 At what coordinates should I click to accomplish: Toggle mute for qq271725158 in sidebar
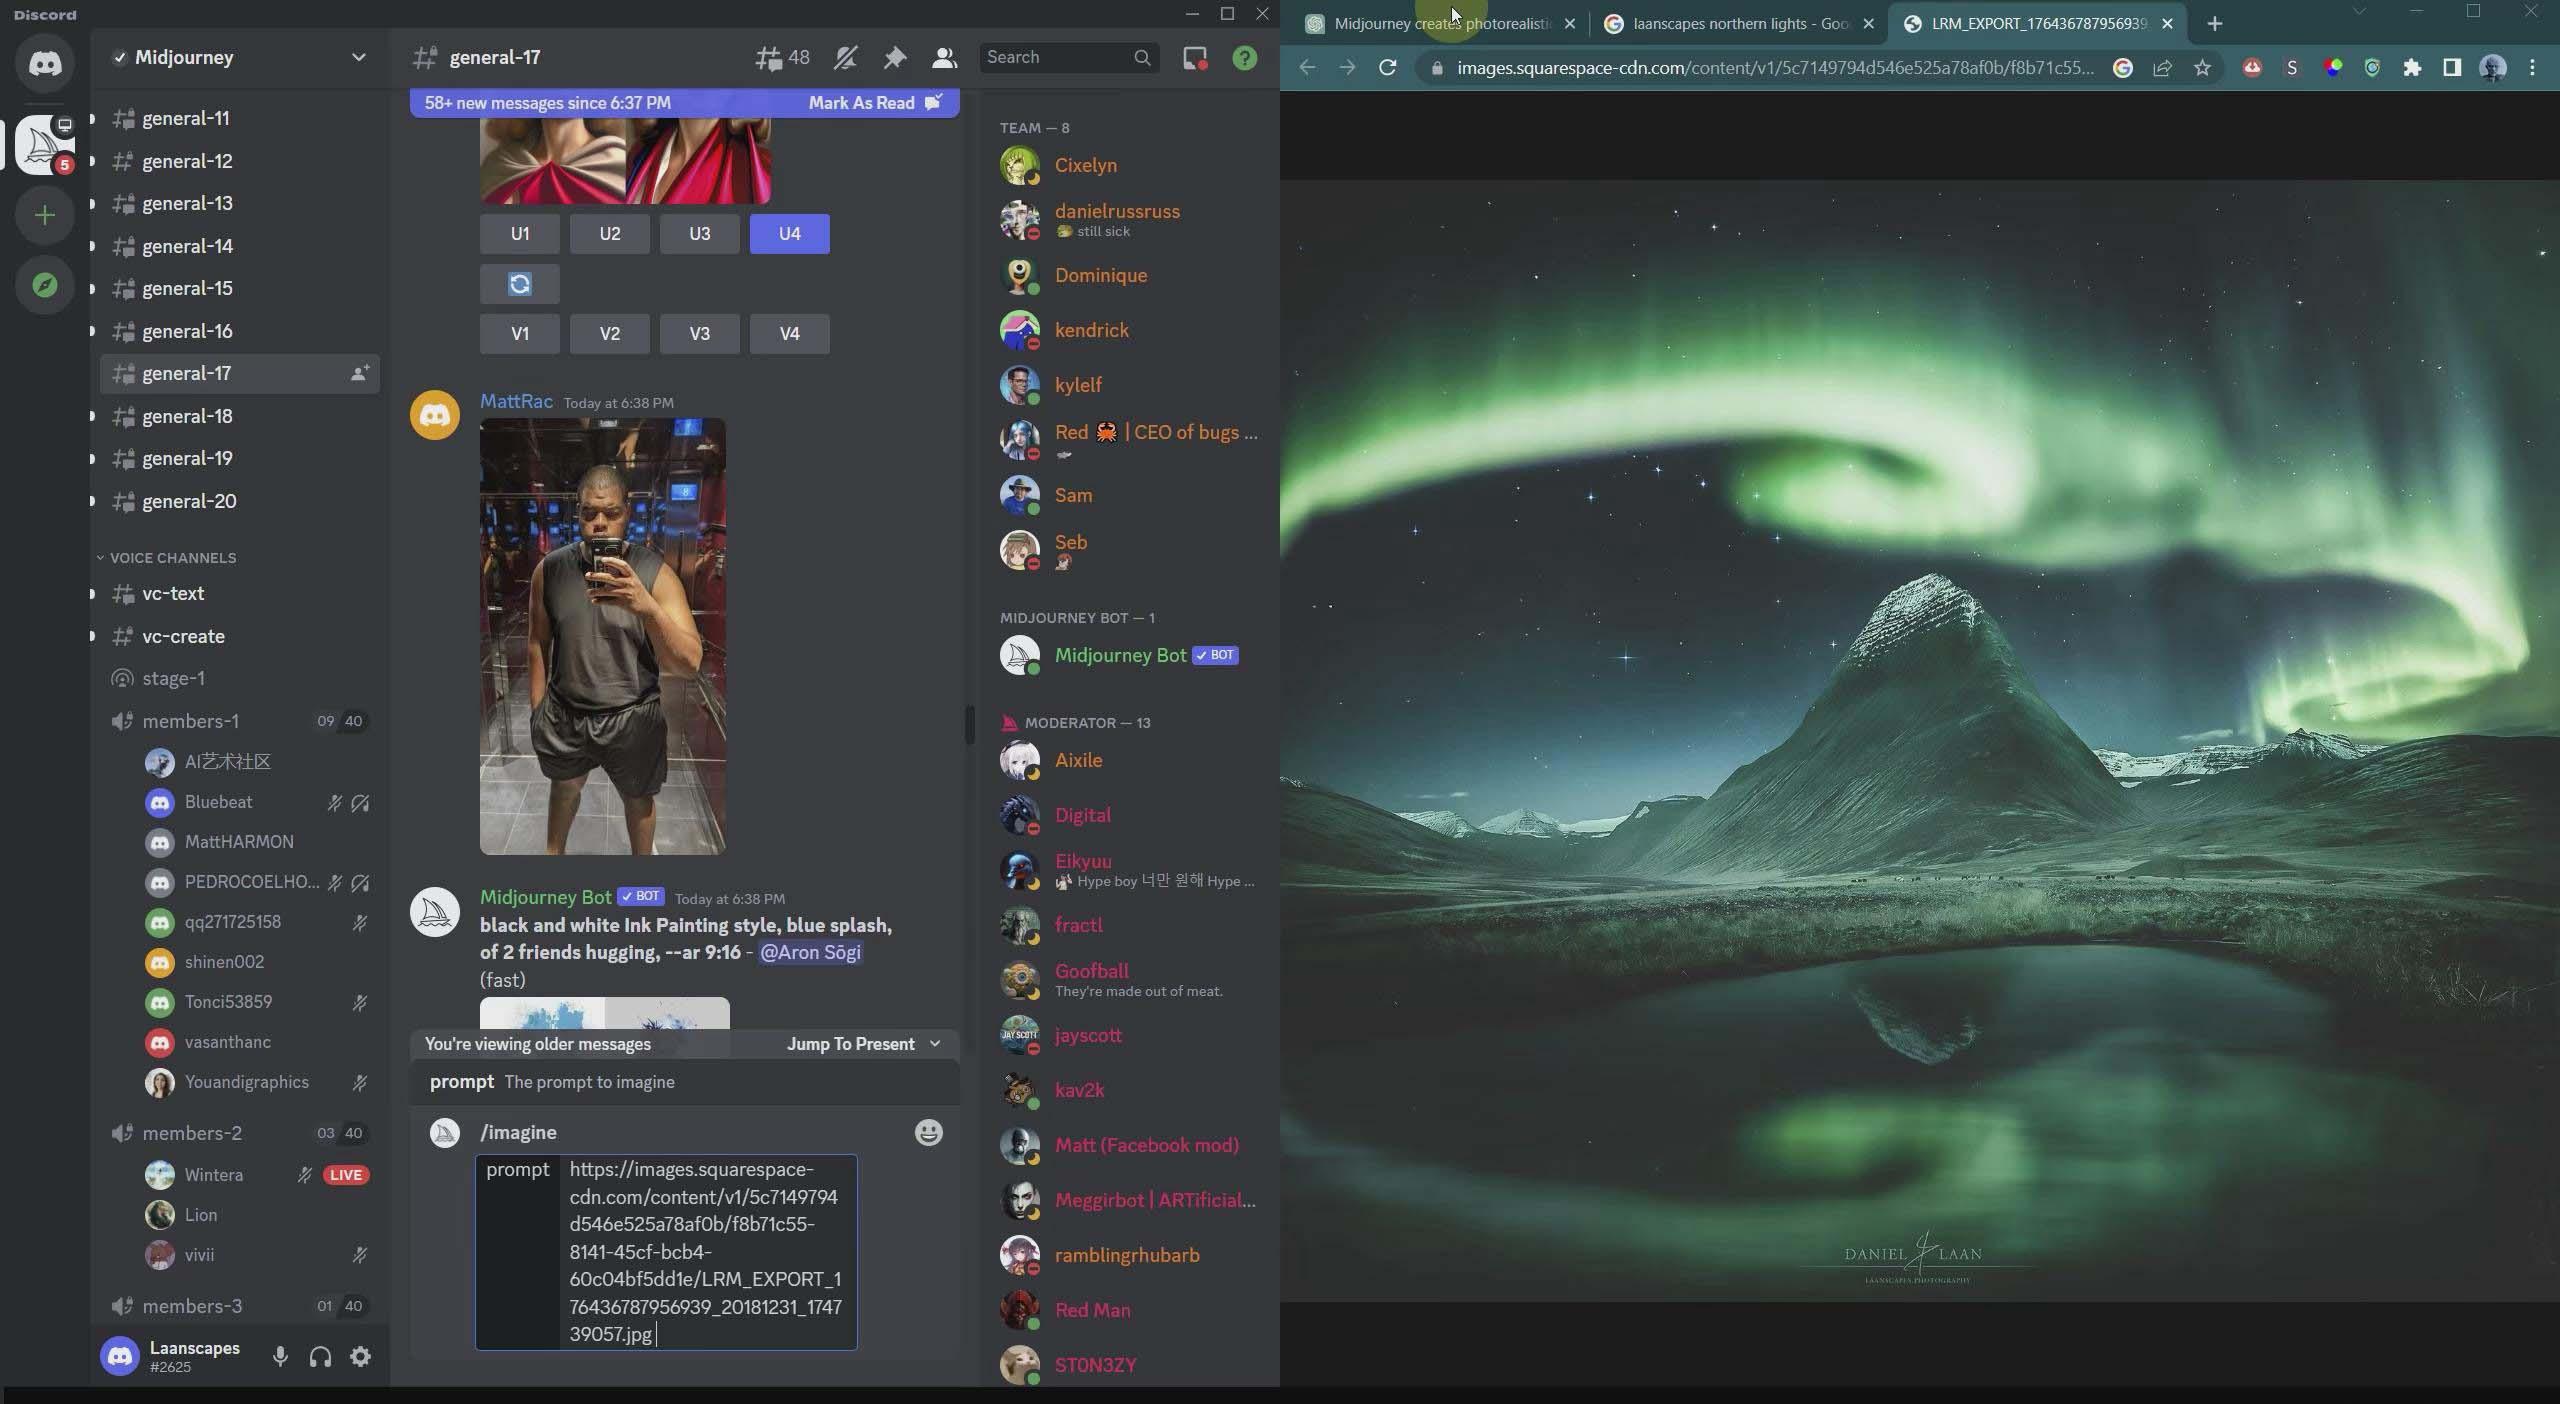coord(360,923)
